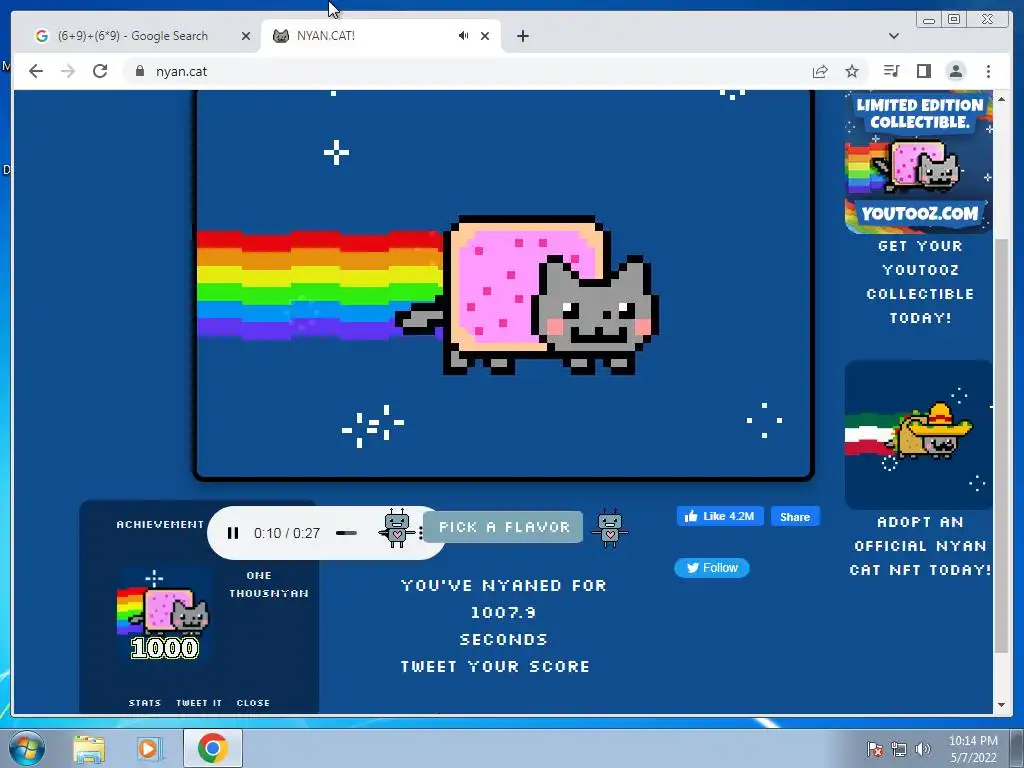1024x768 pixels.
Task: Select the NYAN.CAT! tab
Action: coord(380,36)
